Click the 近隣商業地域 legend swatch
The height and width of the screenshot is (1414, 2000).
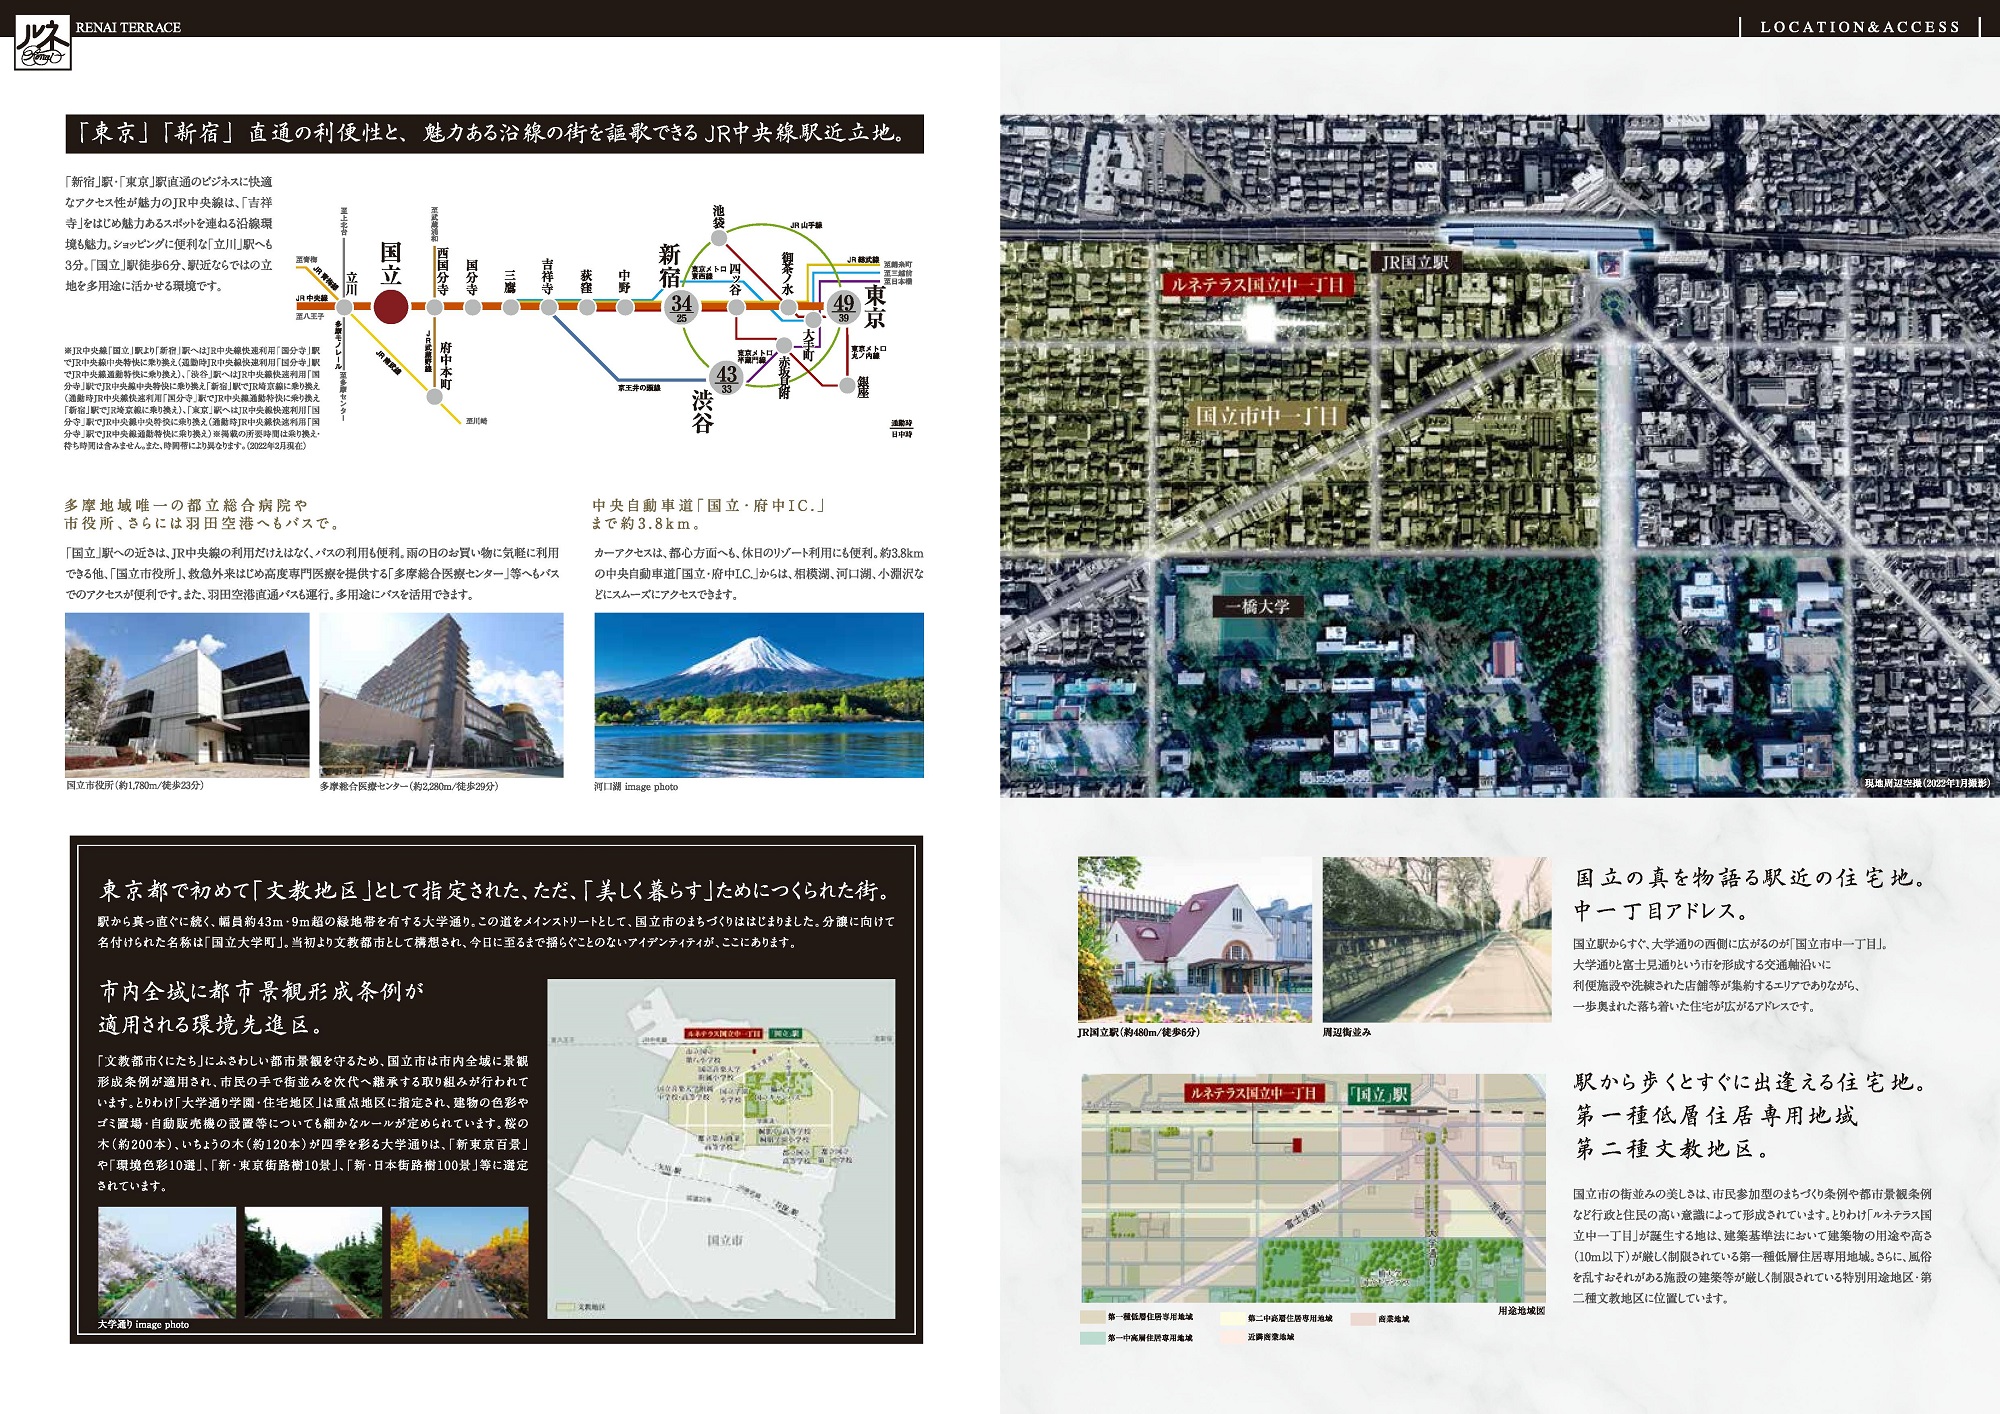pyautogui.click(x=1232, y=1337)
